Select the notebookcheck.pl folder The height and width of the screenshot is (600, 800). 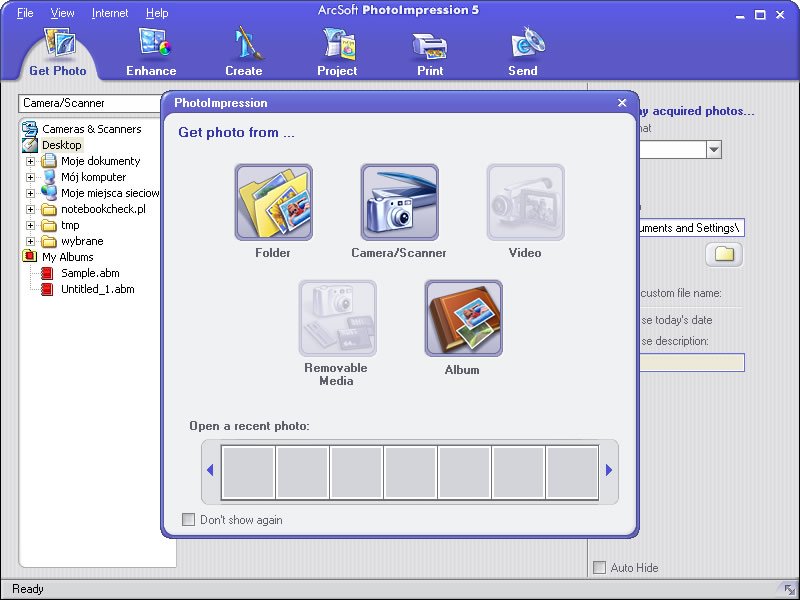(103, 209)
